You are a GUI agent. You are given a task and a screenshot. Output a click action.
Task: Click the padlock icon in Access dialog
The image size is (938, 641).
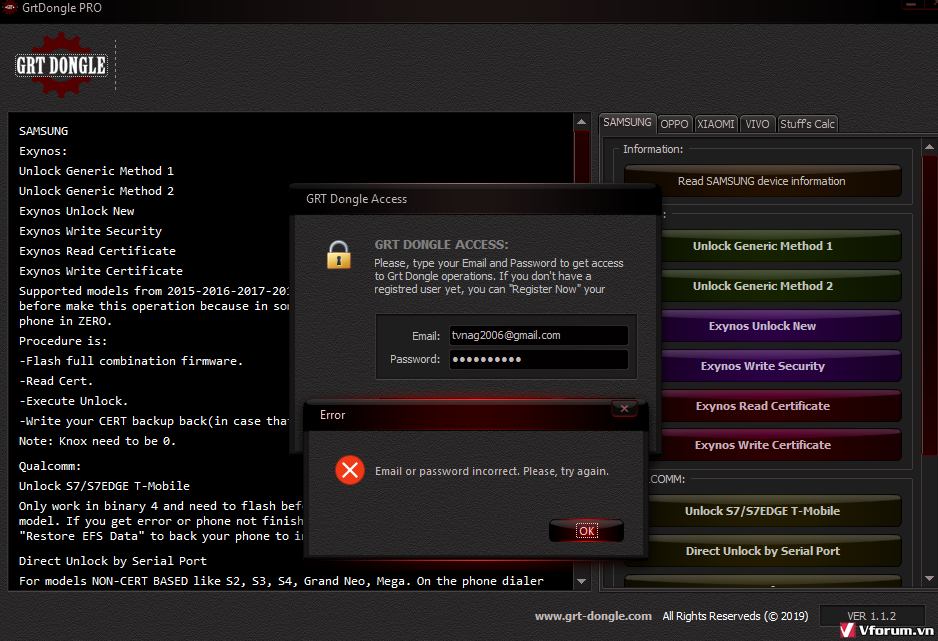(339, 255)
